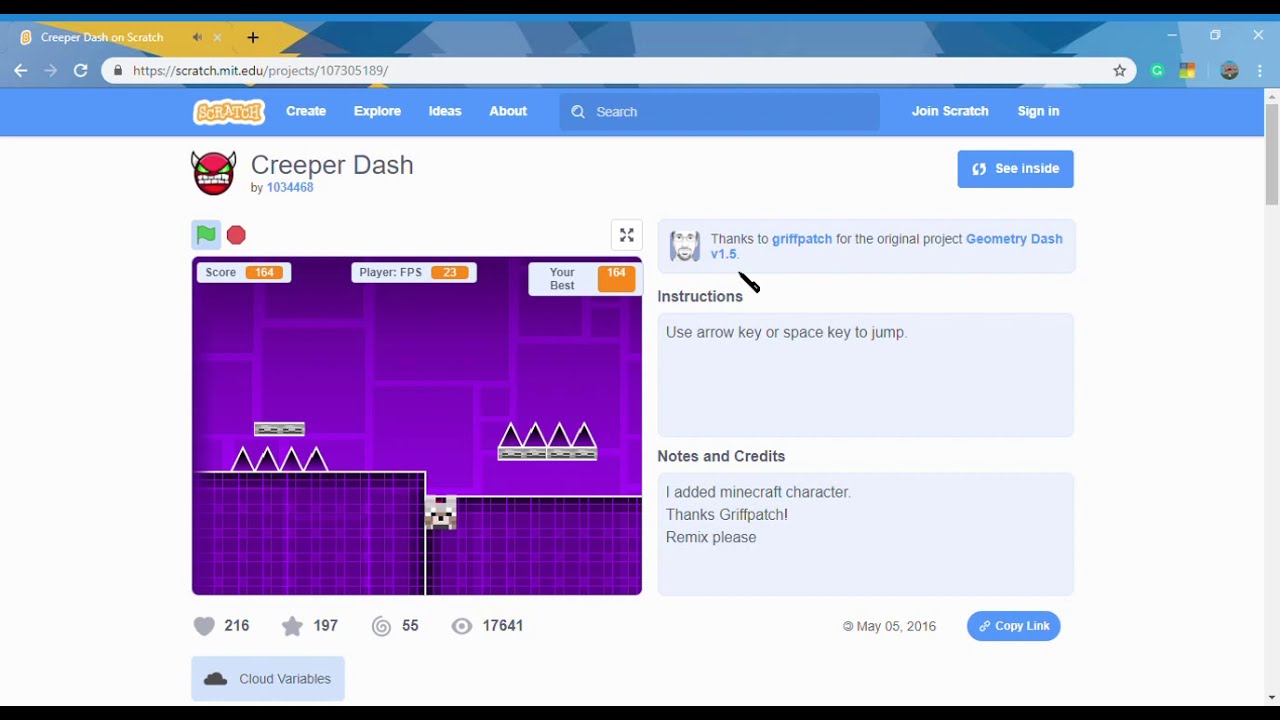1280x720 pixels.
Task: Click Sign in
Action: [1038, 111]
